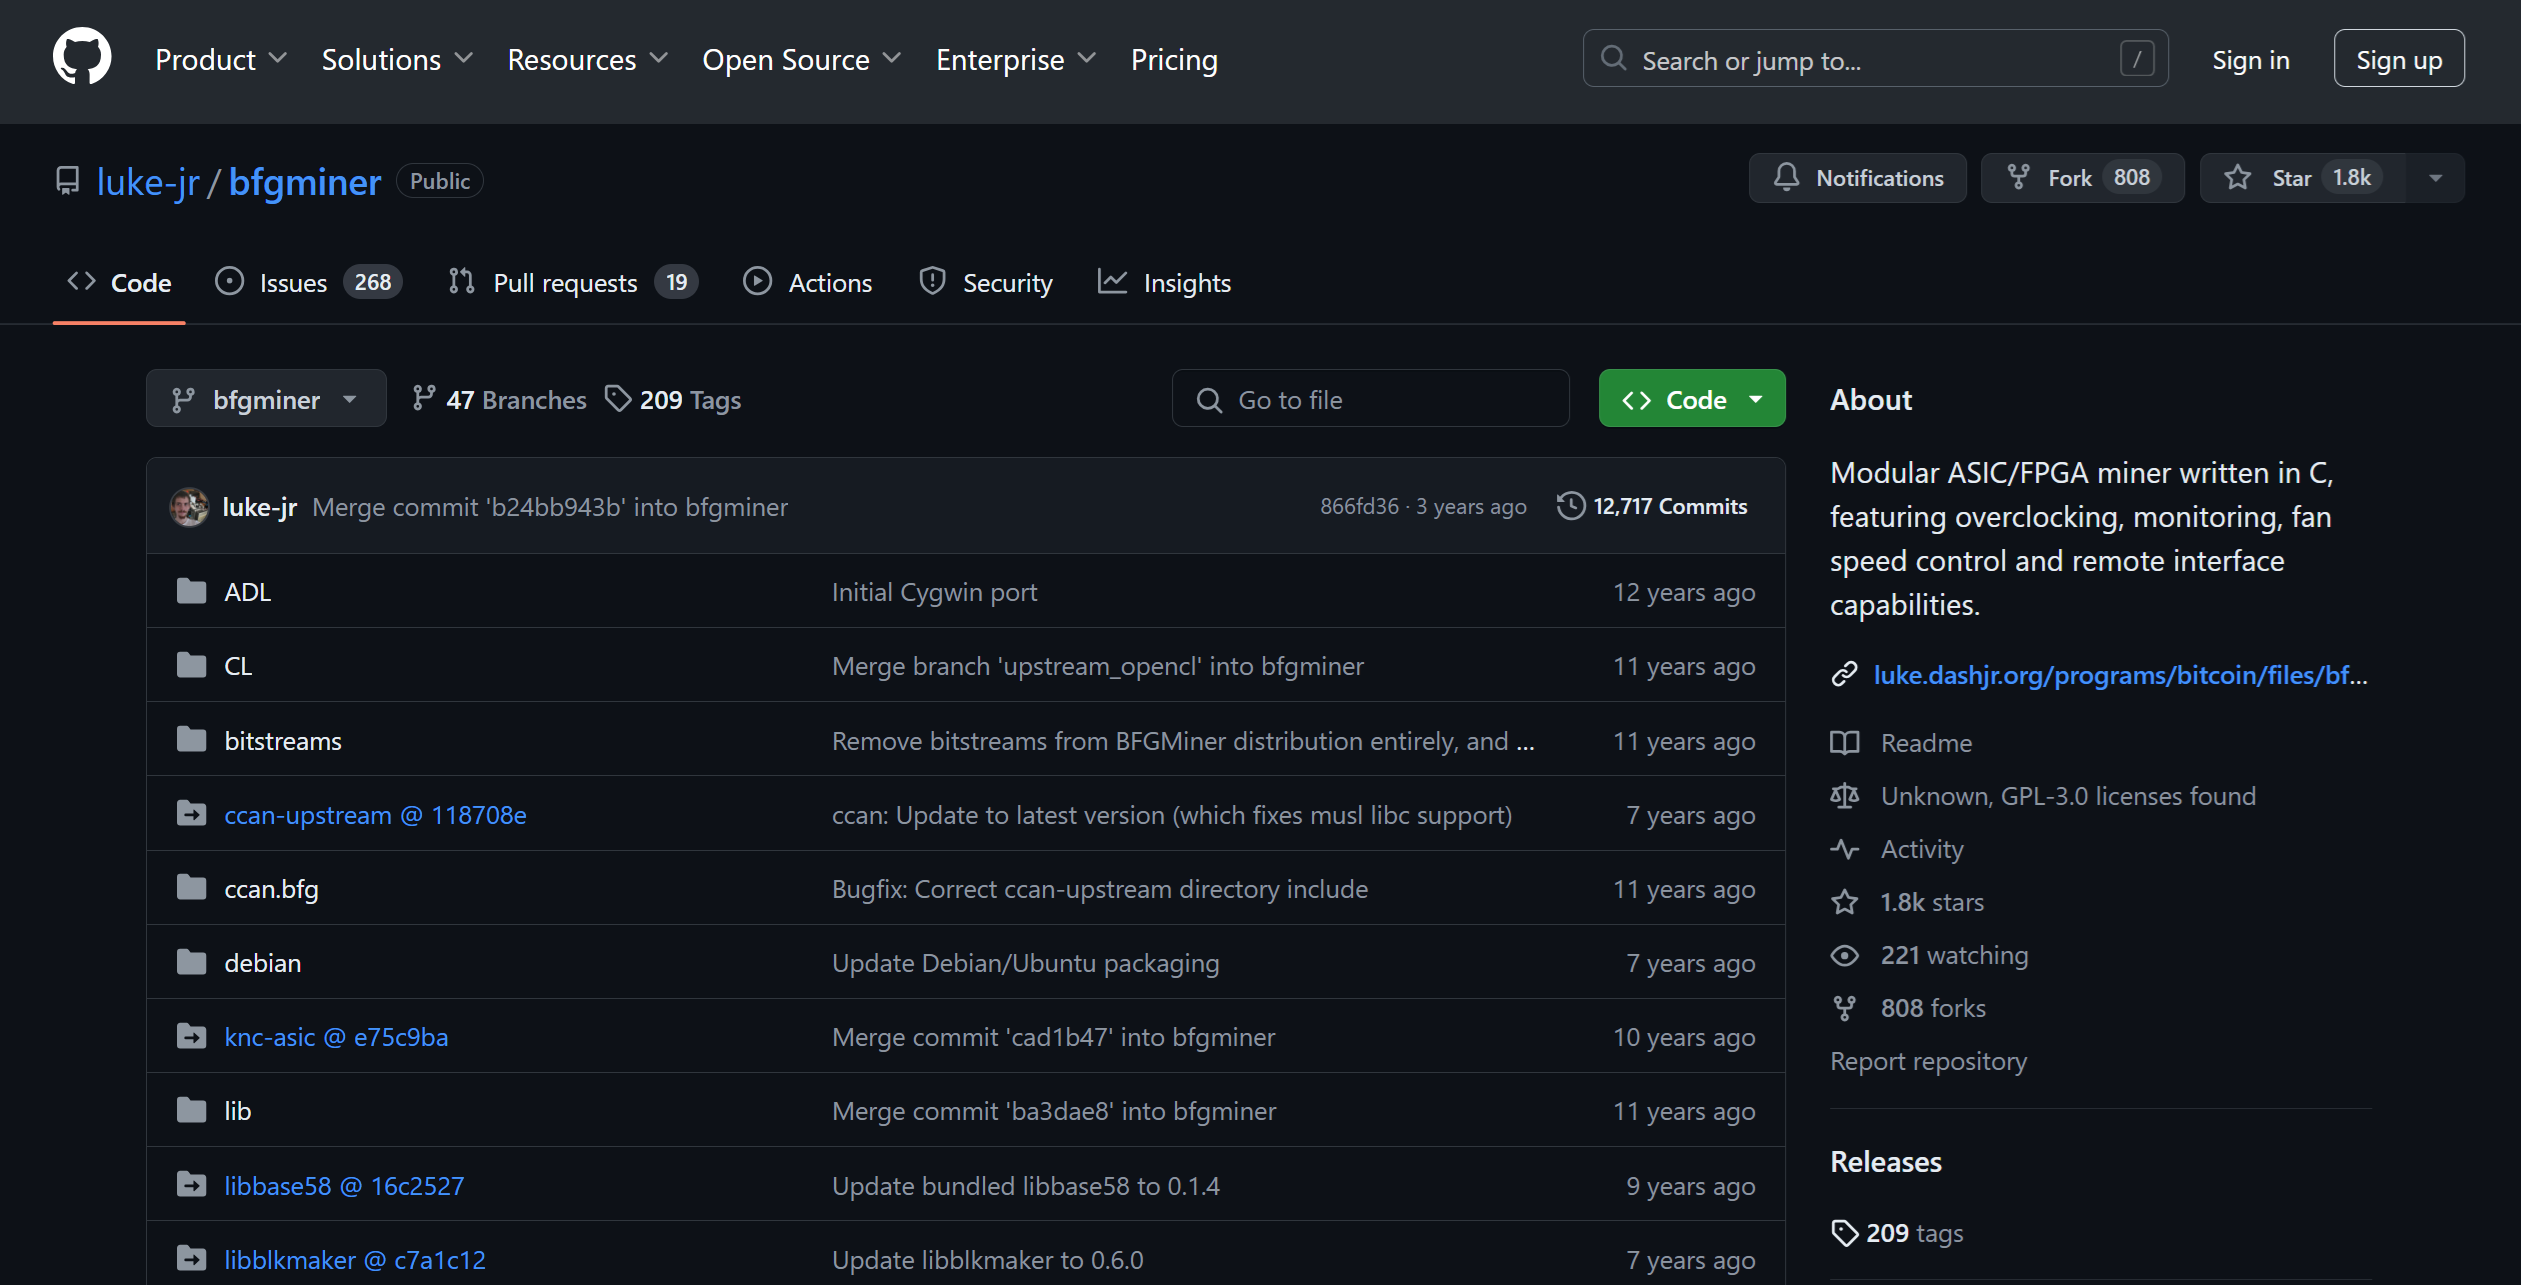Click the Search or jump to field

(x=1875, y=59)
